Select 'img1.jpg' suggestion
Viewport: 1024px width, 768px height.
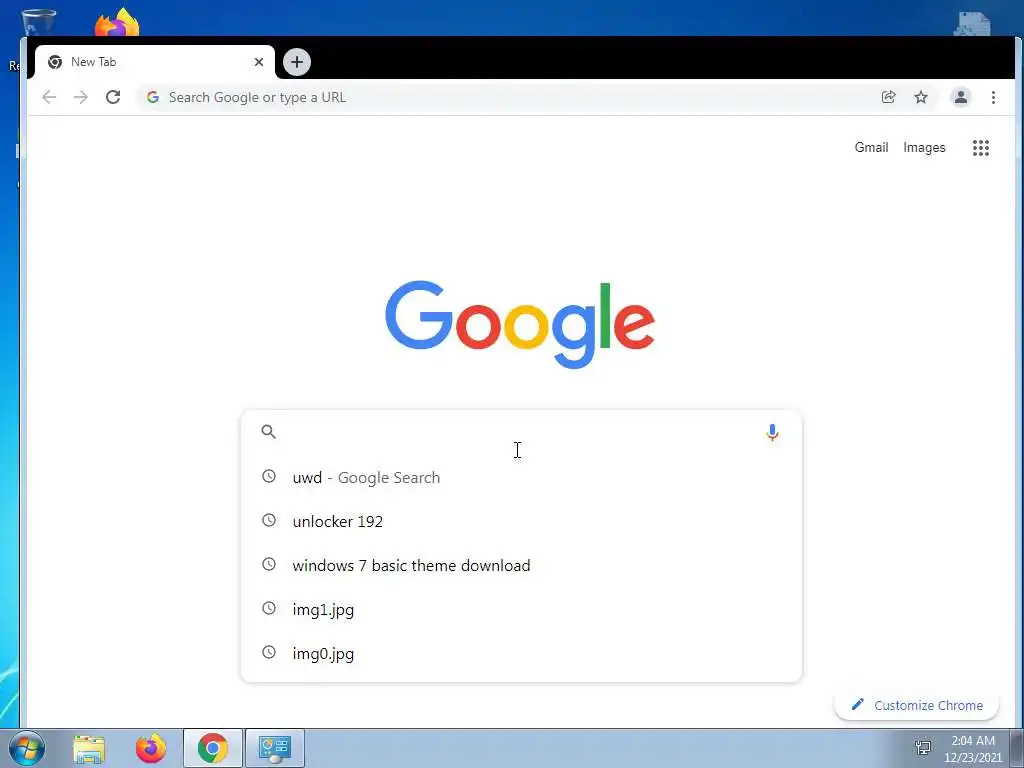(521, 609)
